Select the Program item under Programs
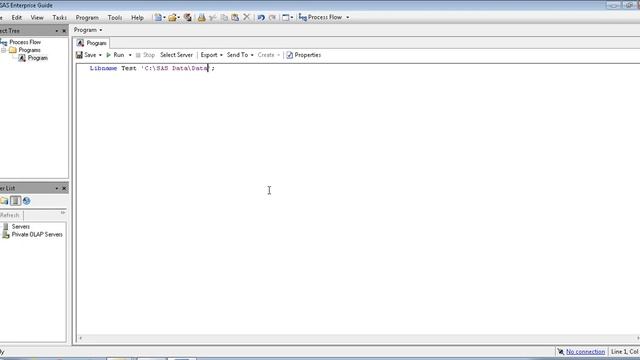This screenshot has height=360, width=640. point(37,58)
